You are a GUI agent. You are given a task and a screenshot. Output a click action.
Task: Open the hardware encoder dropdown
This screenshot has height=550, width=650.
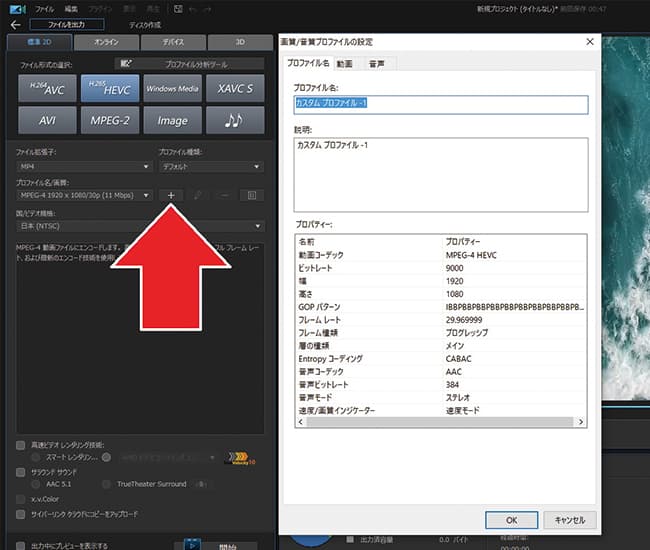click(x=167, y=458)
